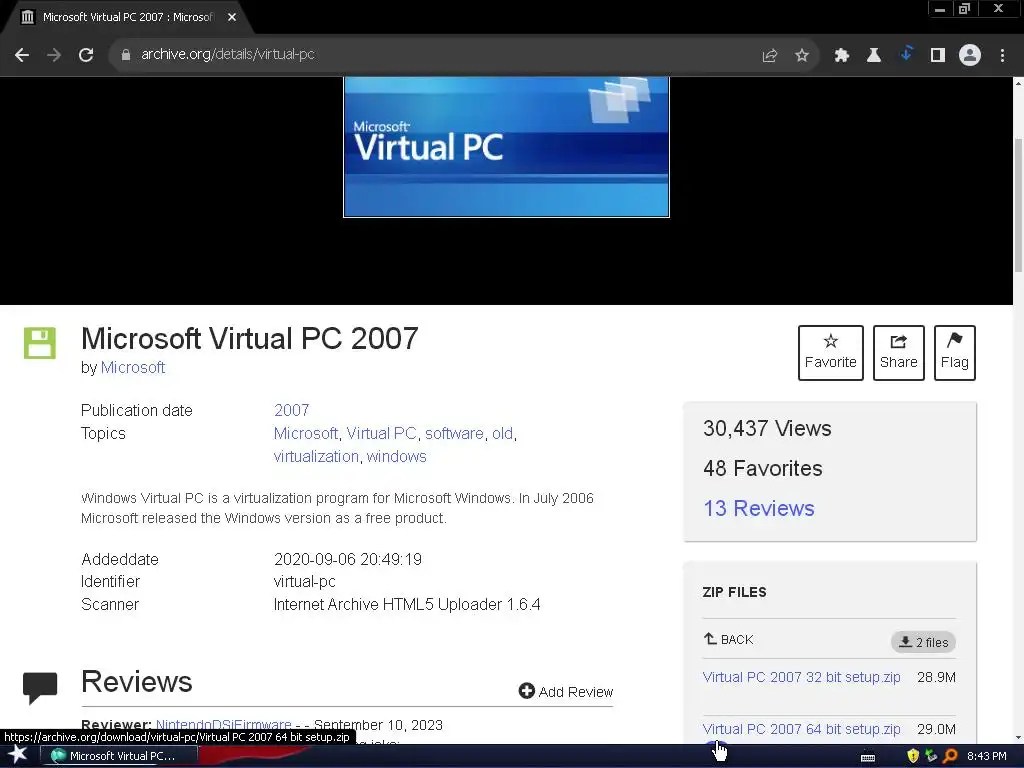Open the Microsoft topic link
This screenshot has height=768, width=1024.
tap(306, 434)
